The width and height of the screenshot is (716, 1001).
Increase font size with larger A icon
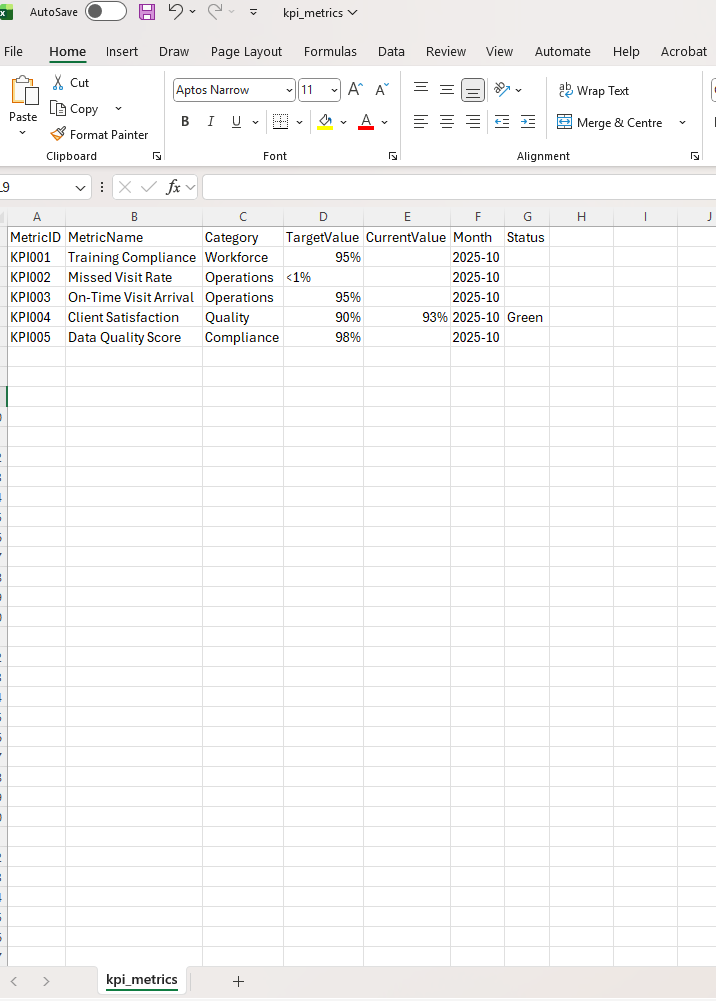click(355, 90)
